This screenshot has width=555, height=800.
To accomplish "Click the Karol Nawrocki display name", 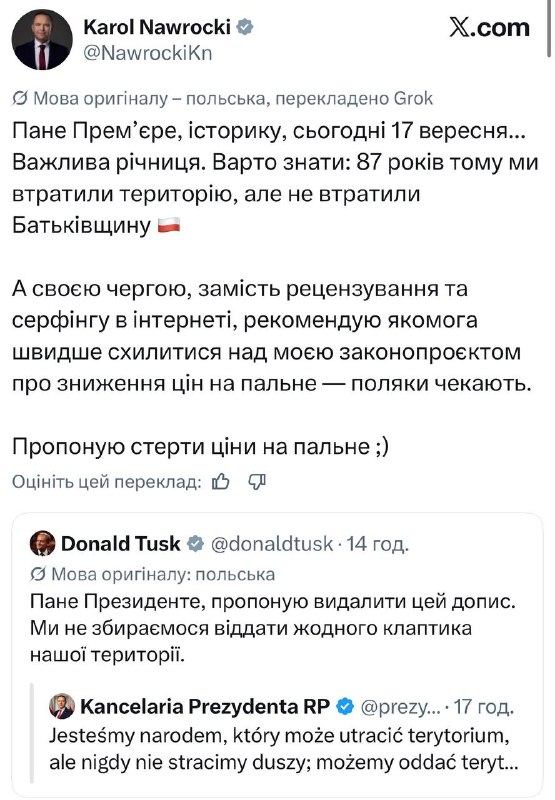I will click(x=157, y=27).
